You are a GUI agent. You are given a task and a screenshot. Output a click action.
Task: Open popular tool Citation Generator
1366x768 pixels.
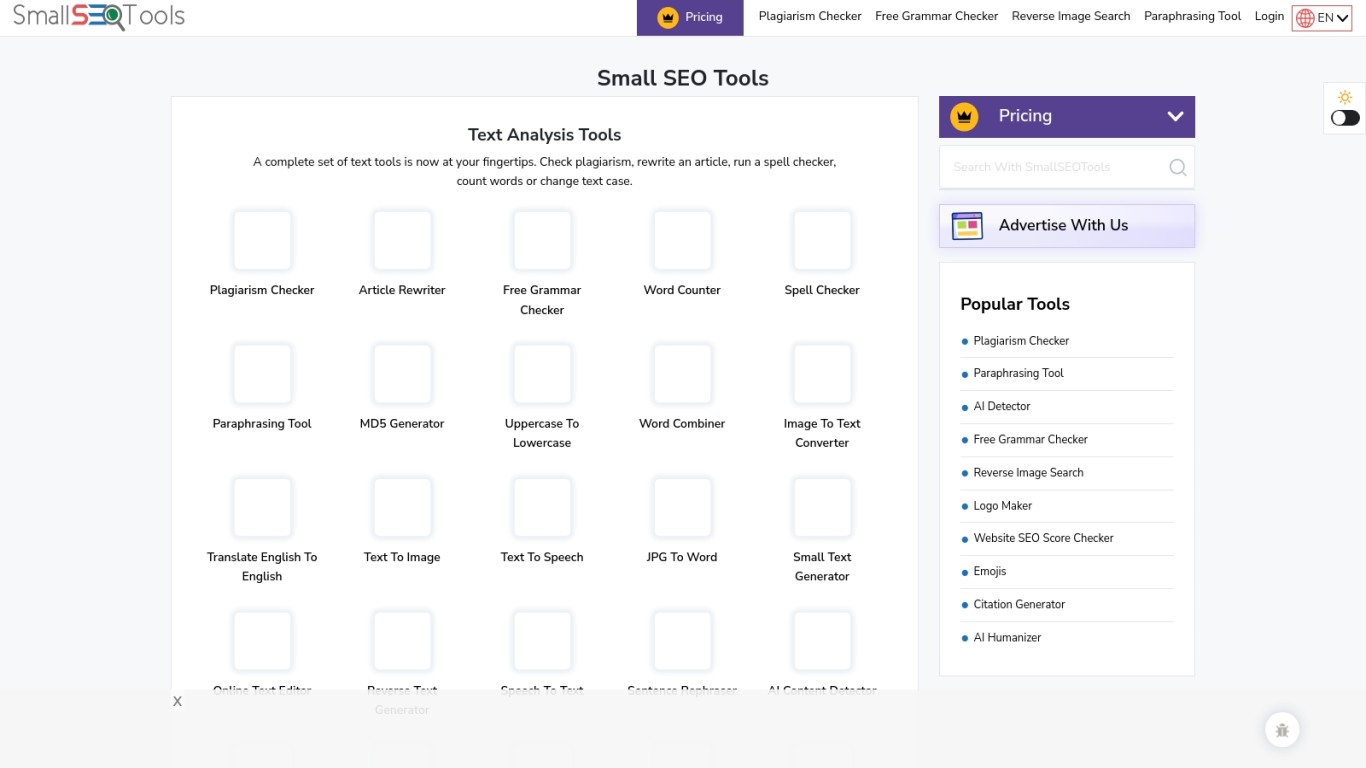1019,604
